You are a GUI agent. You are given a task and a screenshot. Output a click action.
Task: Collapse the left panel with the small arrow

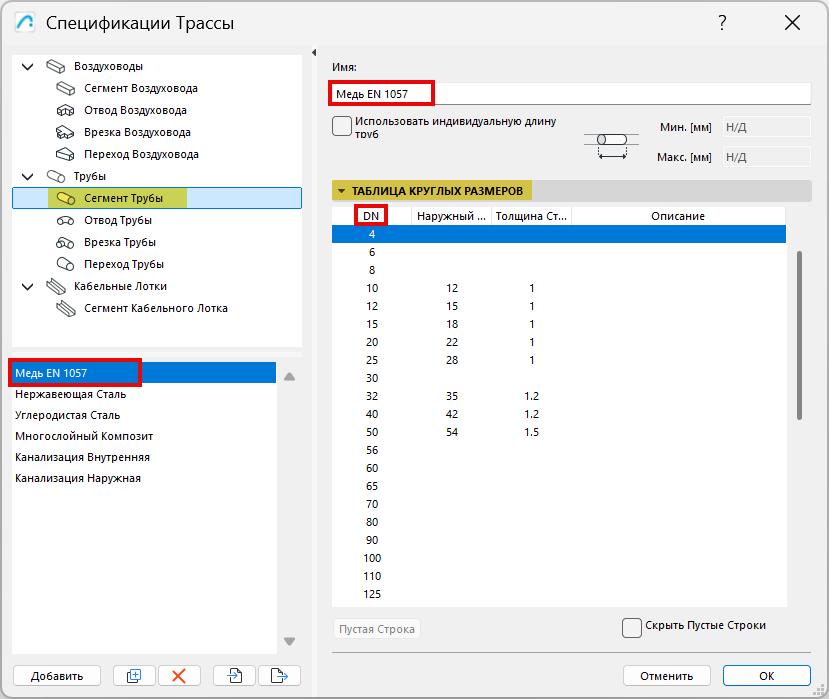coord(314,52)
